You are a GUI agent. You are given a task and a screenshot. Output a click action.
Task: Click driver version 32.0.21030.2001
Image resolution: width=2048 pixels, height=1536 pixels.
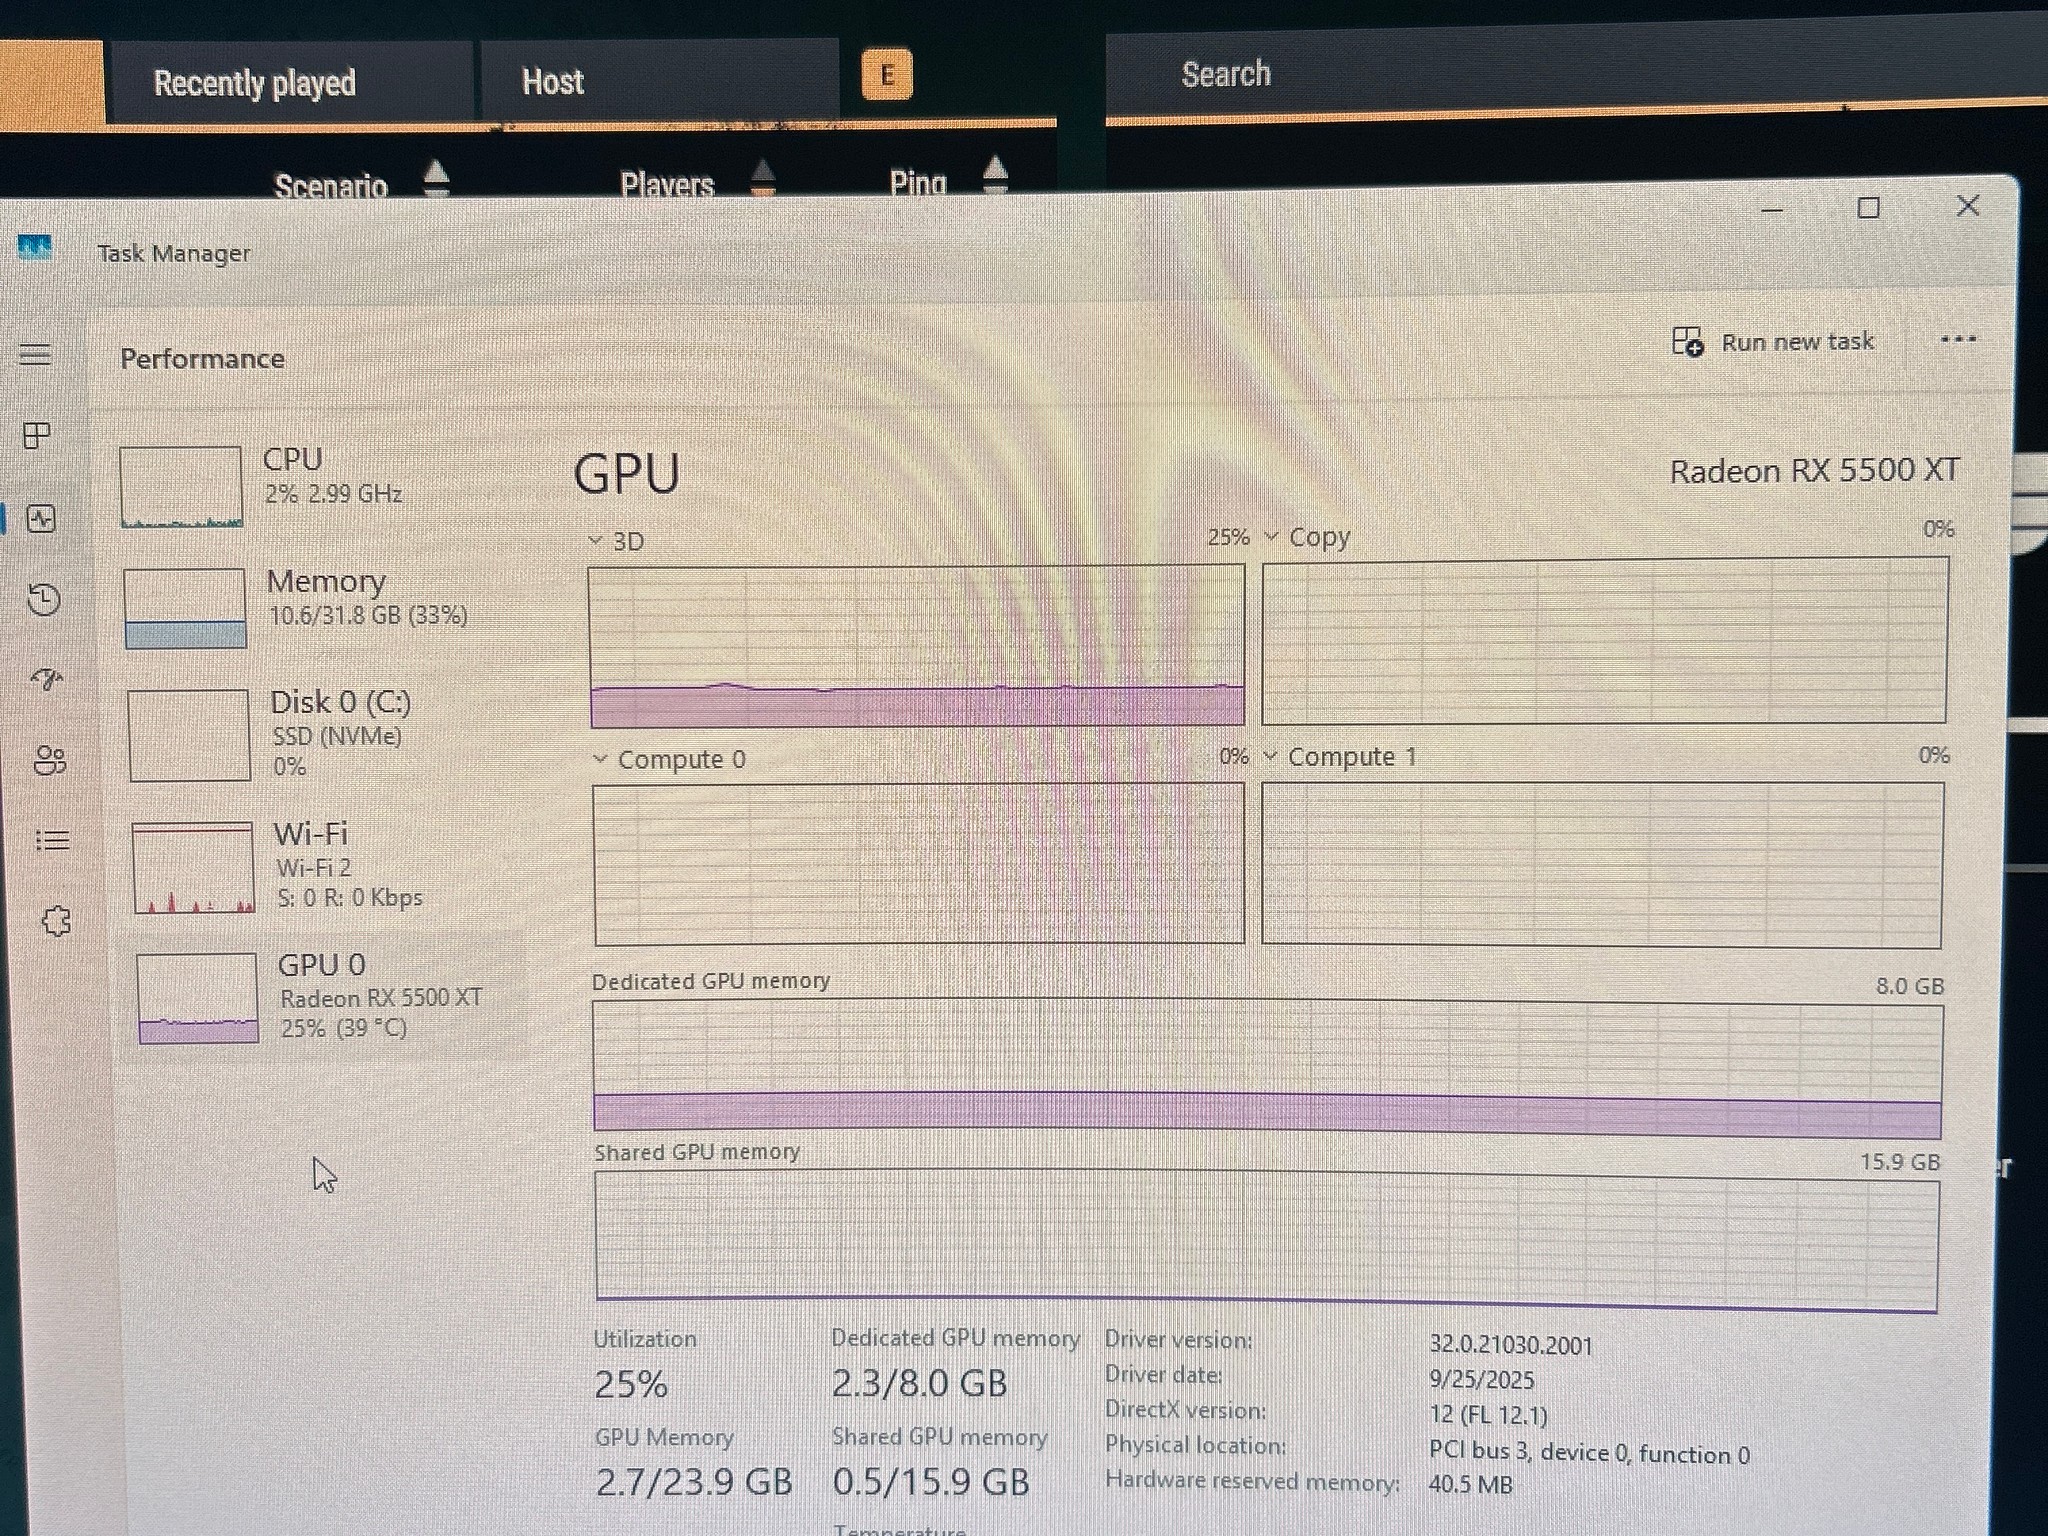(1510, 1345)
